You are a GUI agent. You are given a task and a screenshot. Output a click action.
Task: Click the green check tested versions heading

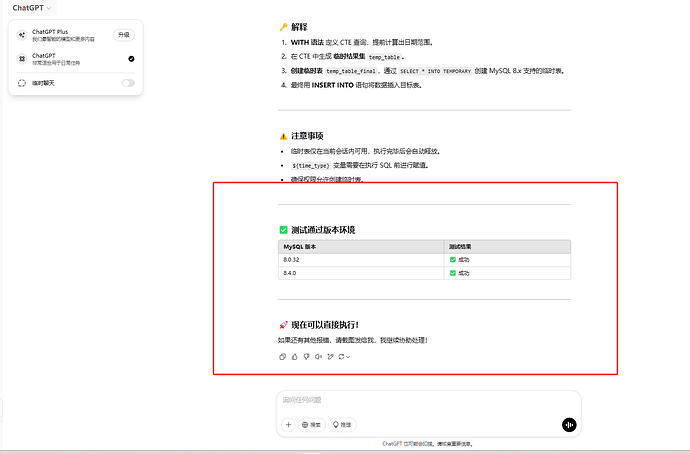pos(317,230)
